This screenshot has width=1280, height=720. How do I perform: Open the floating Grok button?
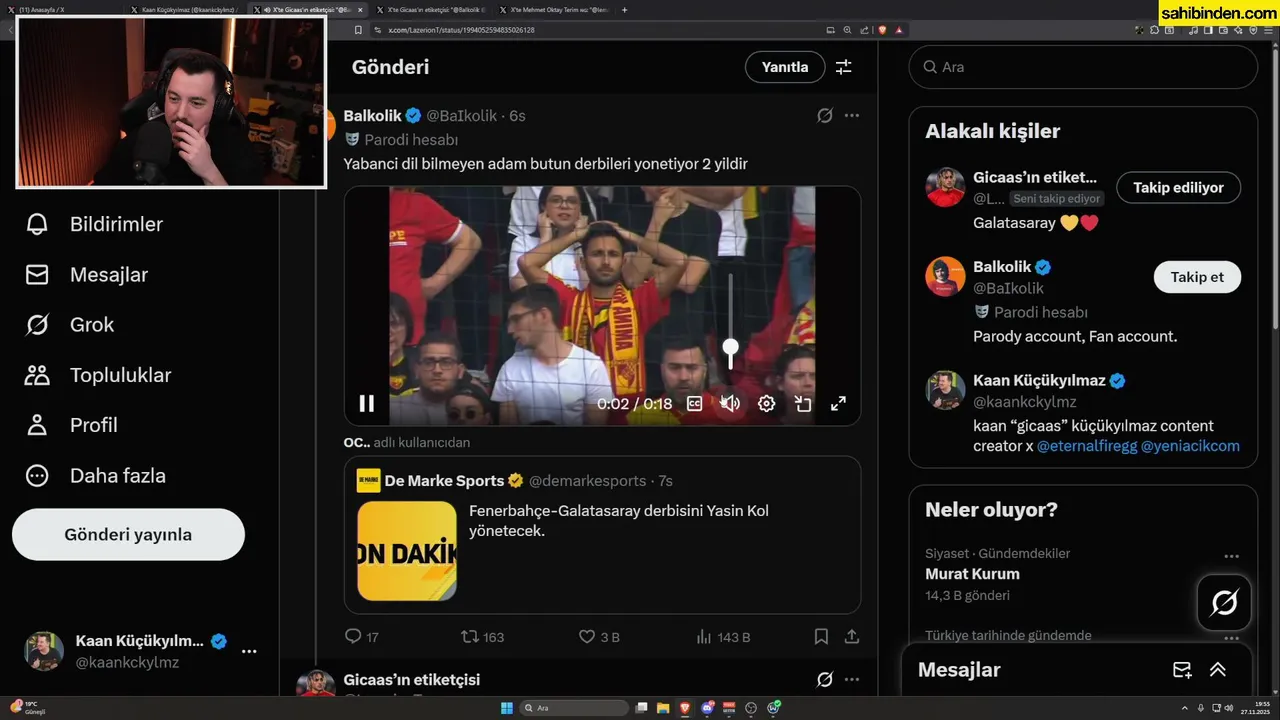[1224, 602]
